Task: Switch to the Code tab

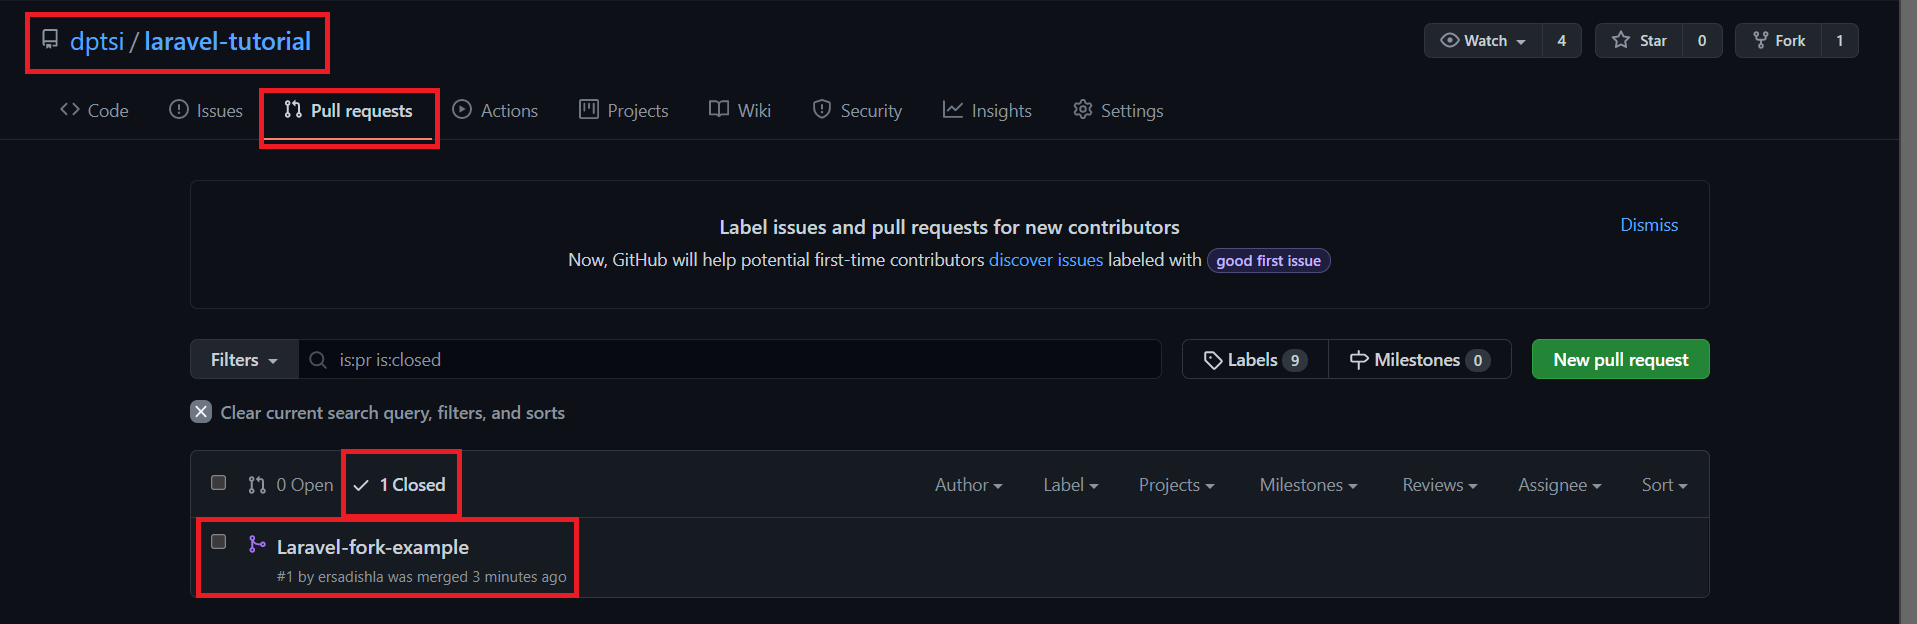Action: (x=94, y=110)
